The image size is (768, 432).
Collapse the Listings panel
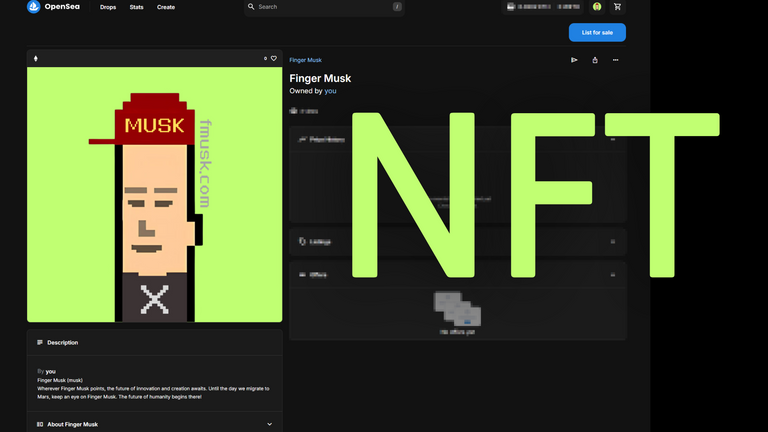click(x=613, y=241)
